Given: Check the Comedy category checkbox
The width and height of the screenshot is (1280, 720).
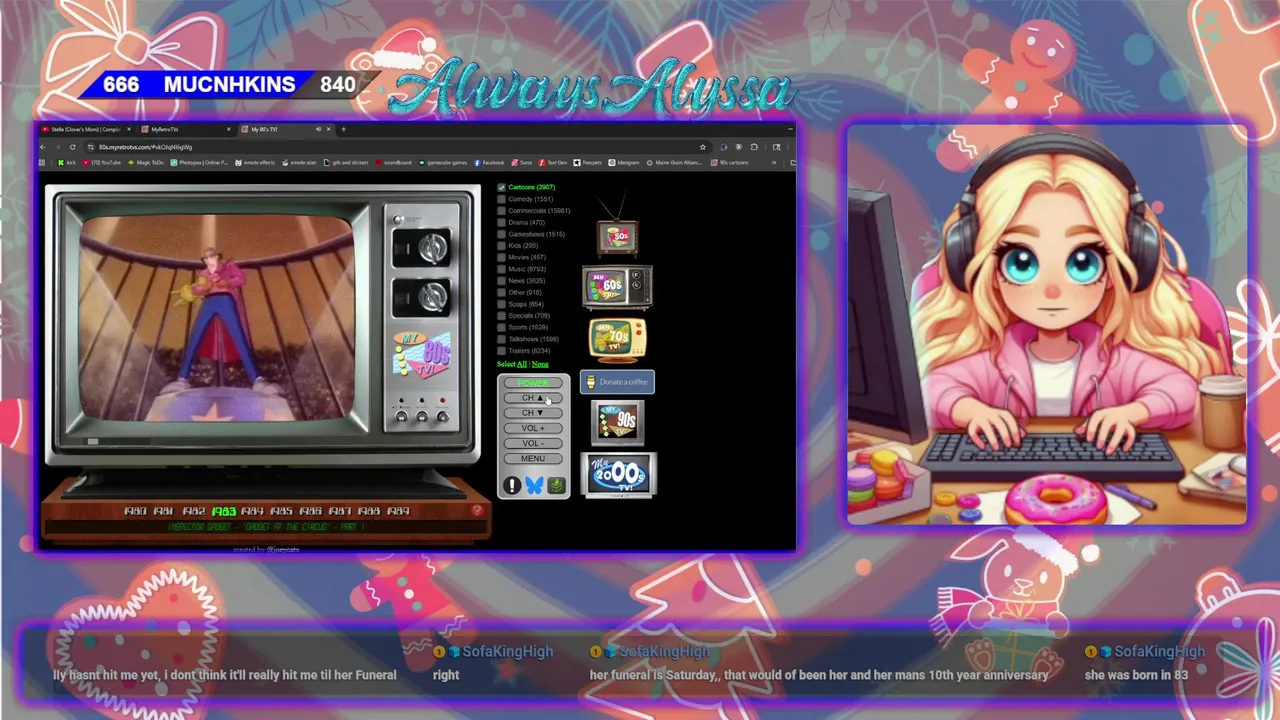Looking at the screenshot, I should click(x=502, y=199).
